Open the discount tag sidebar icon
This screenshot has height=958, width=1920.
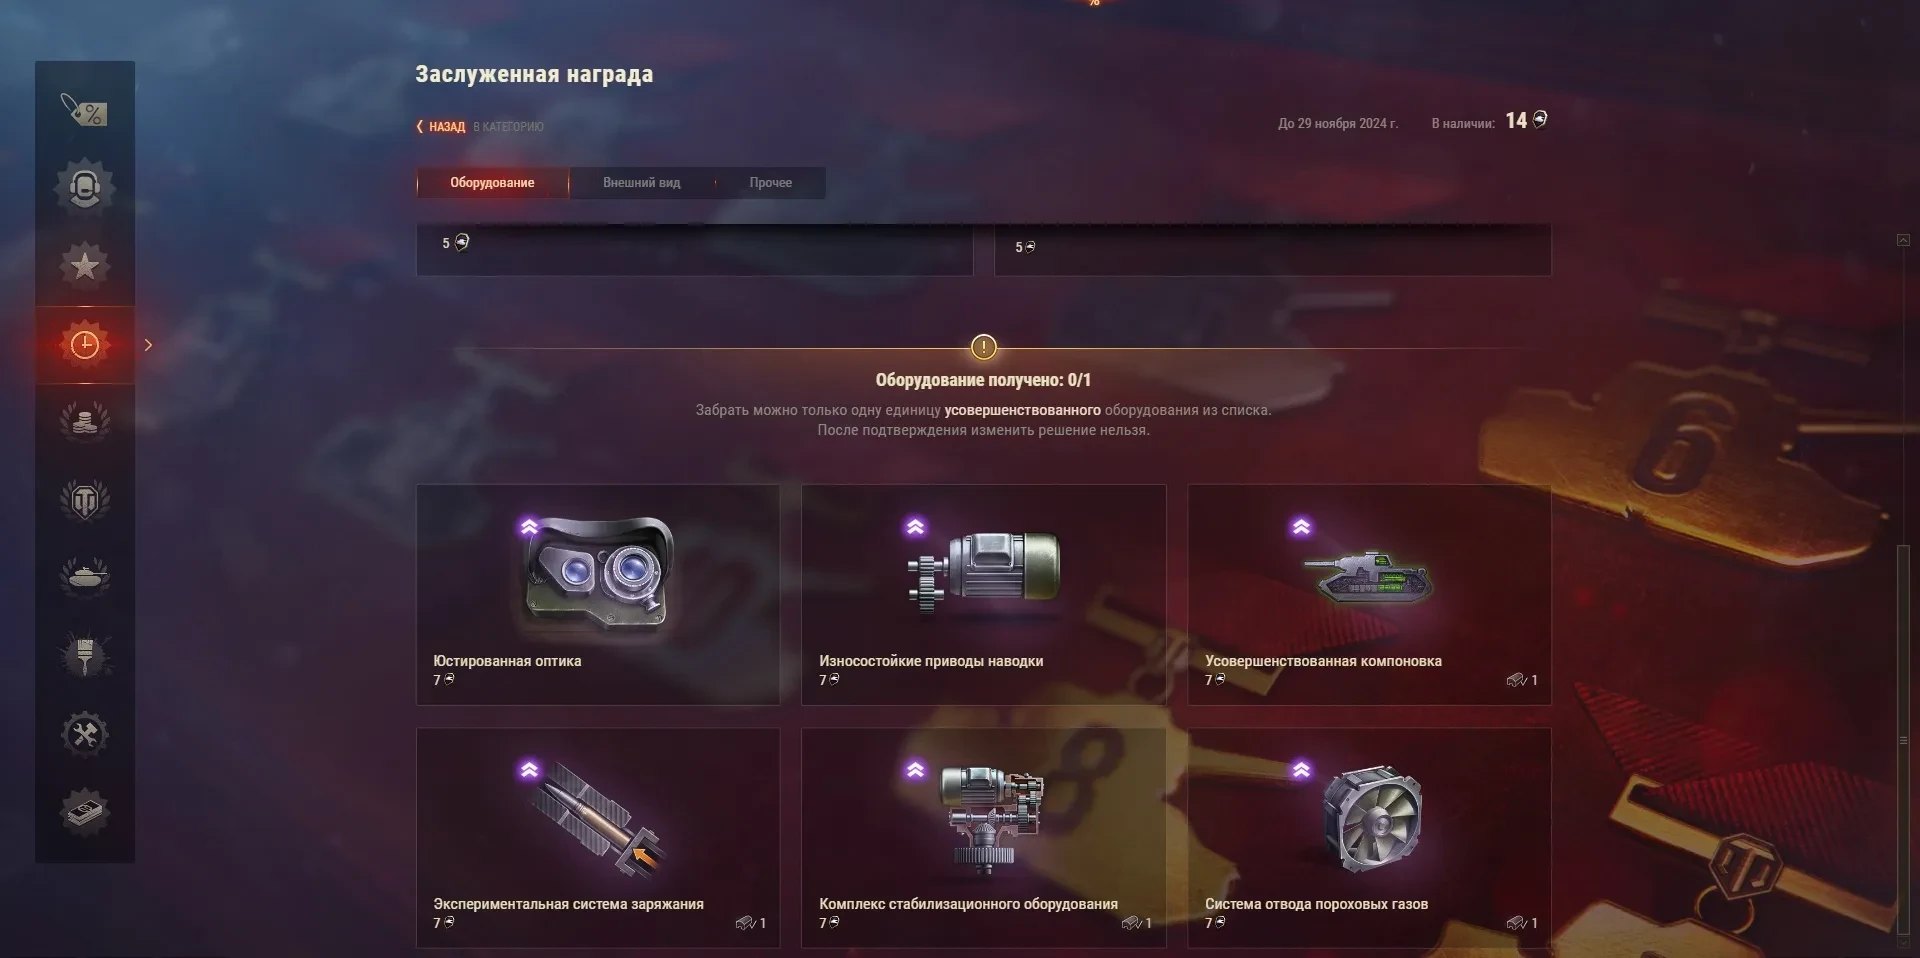pos(85,109)
